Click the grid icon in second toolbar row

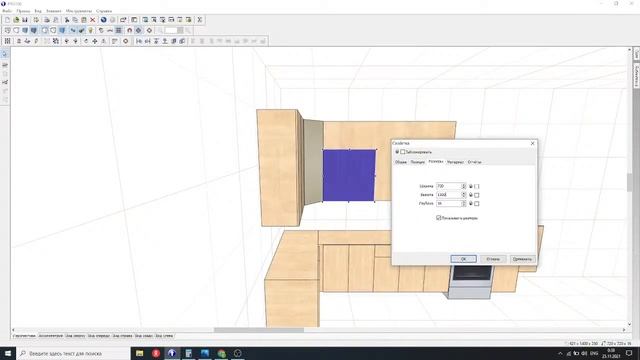click(118, 30)
